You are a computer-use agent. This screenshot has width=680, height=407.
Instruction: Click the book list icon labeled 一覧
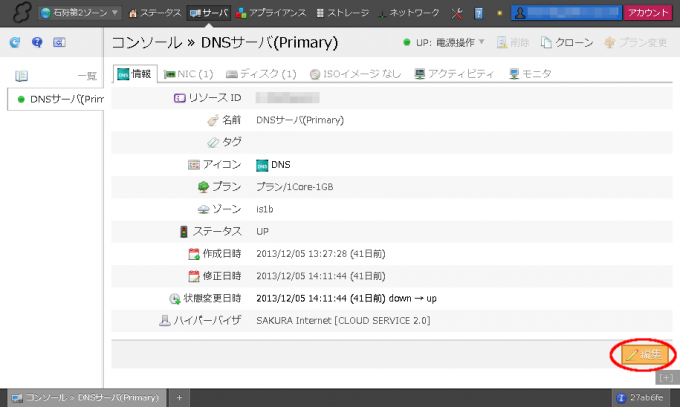click(x=22, y=75)
